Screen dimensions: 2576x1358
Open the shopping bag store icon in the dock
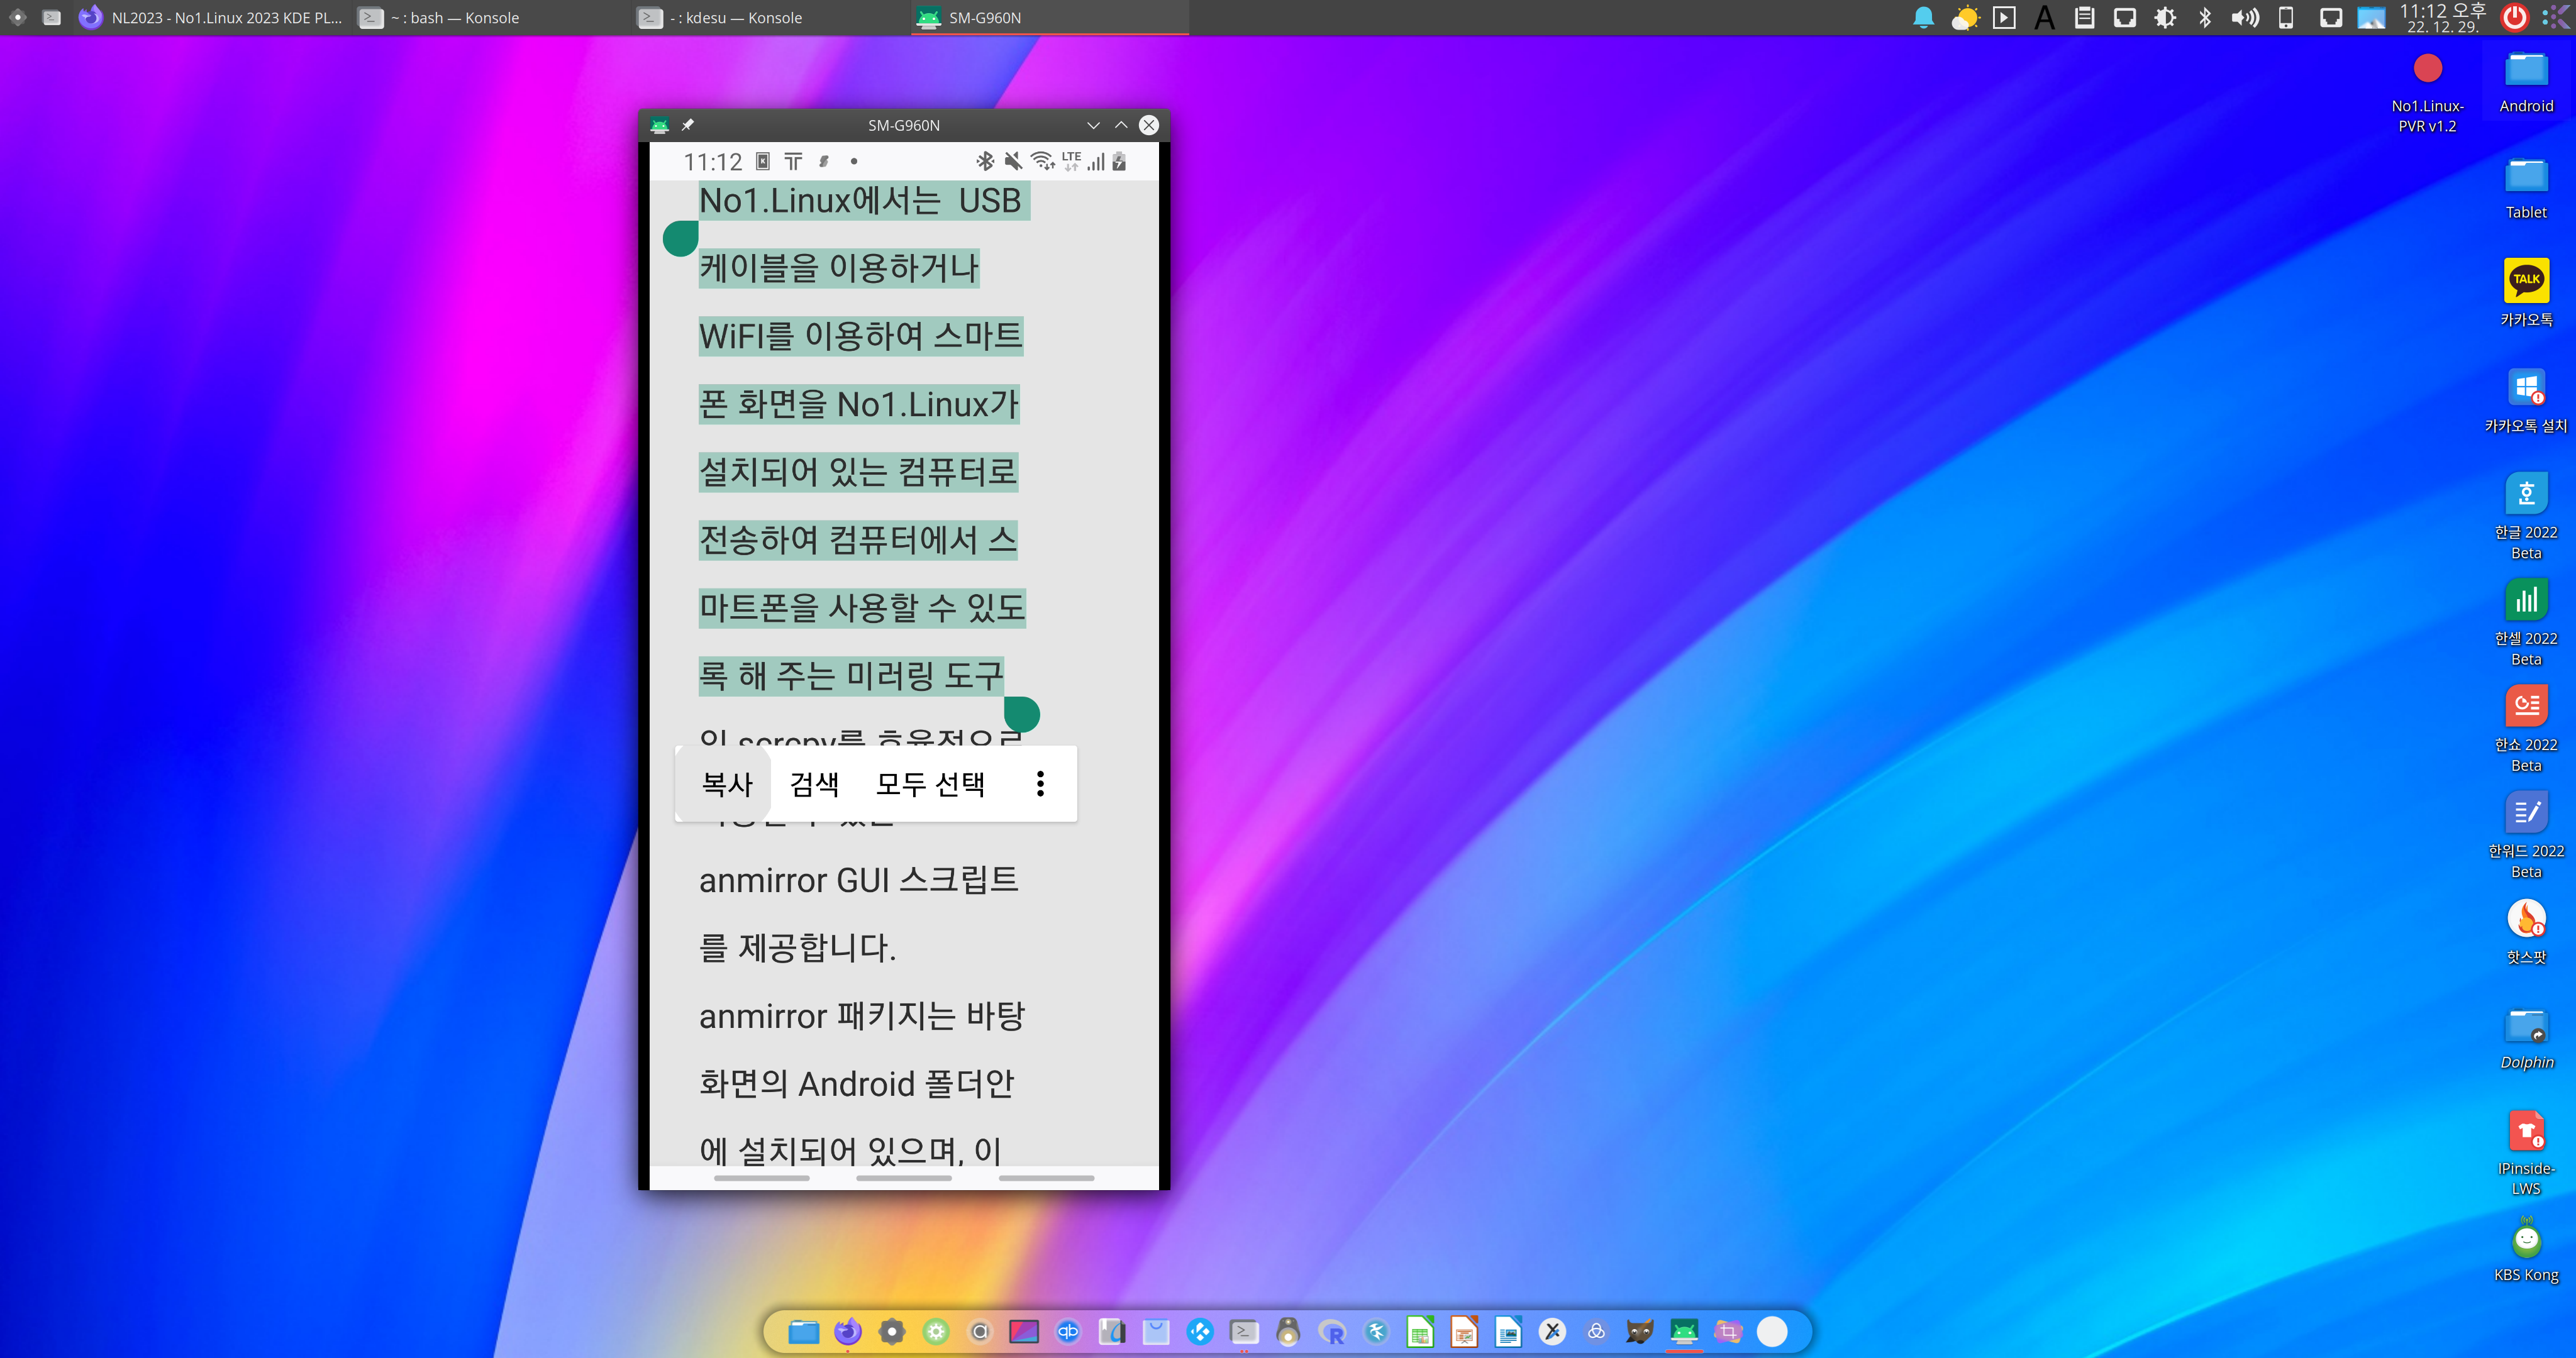(x=1156, y=1331)
